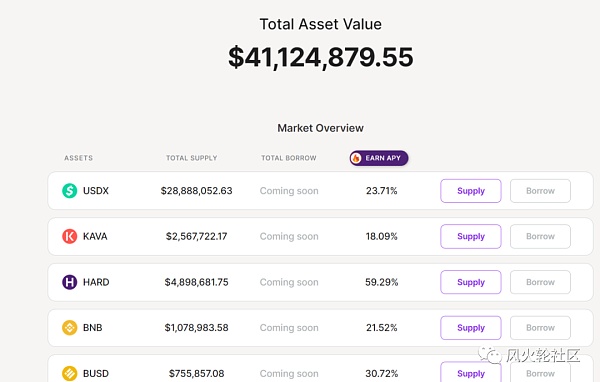Click the BNB yellow coin icon
This screenshot has height=382, width=600.
tap(70, 328)
